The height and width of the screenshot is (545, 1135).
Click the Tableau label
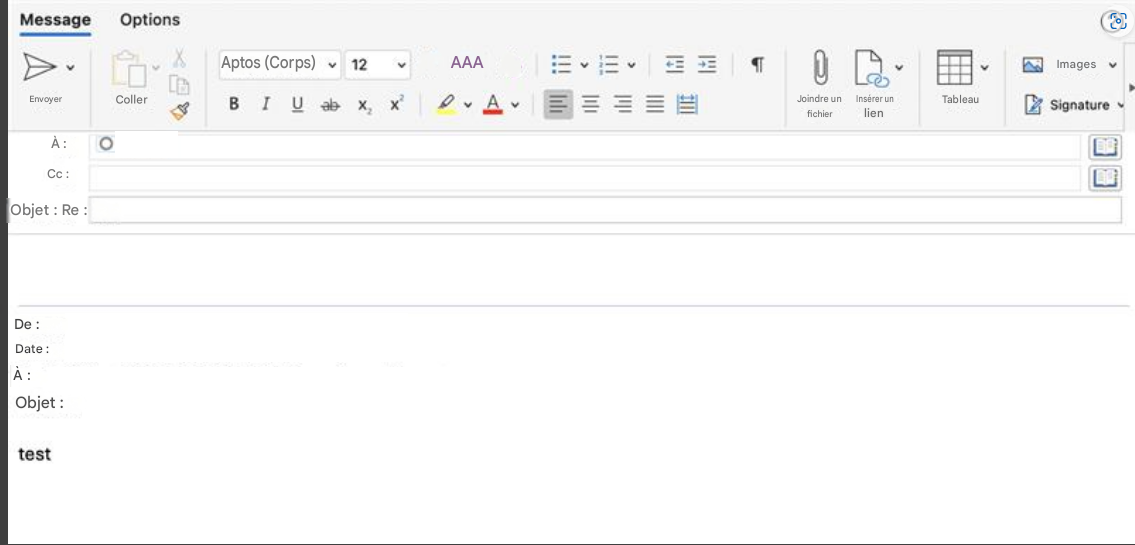pyautogui.click(x=960, y=99)
